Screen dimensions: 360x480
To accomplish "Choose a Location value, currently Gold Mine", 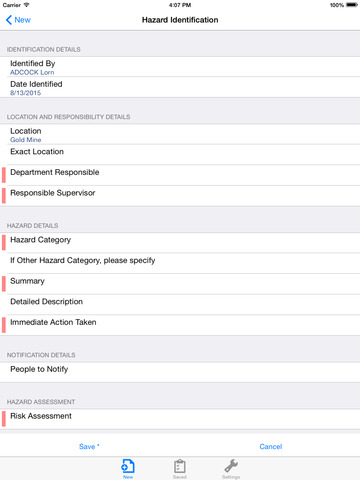I will (180, 135).
